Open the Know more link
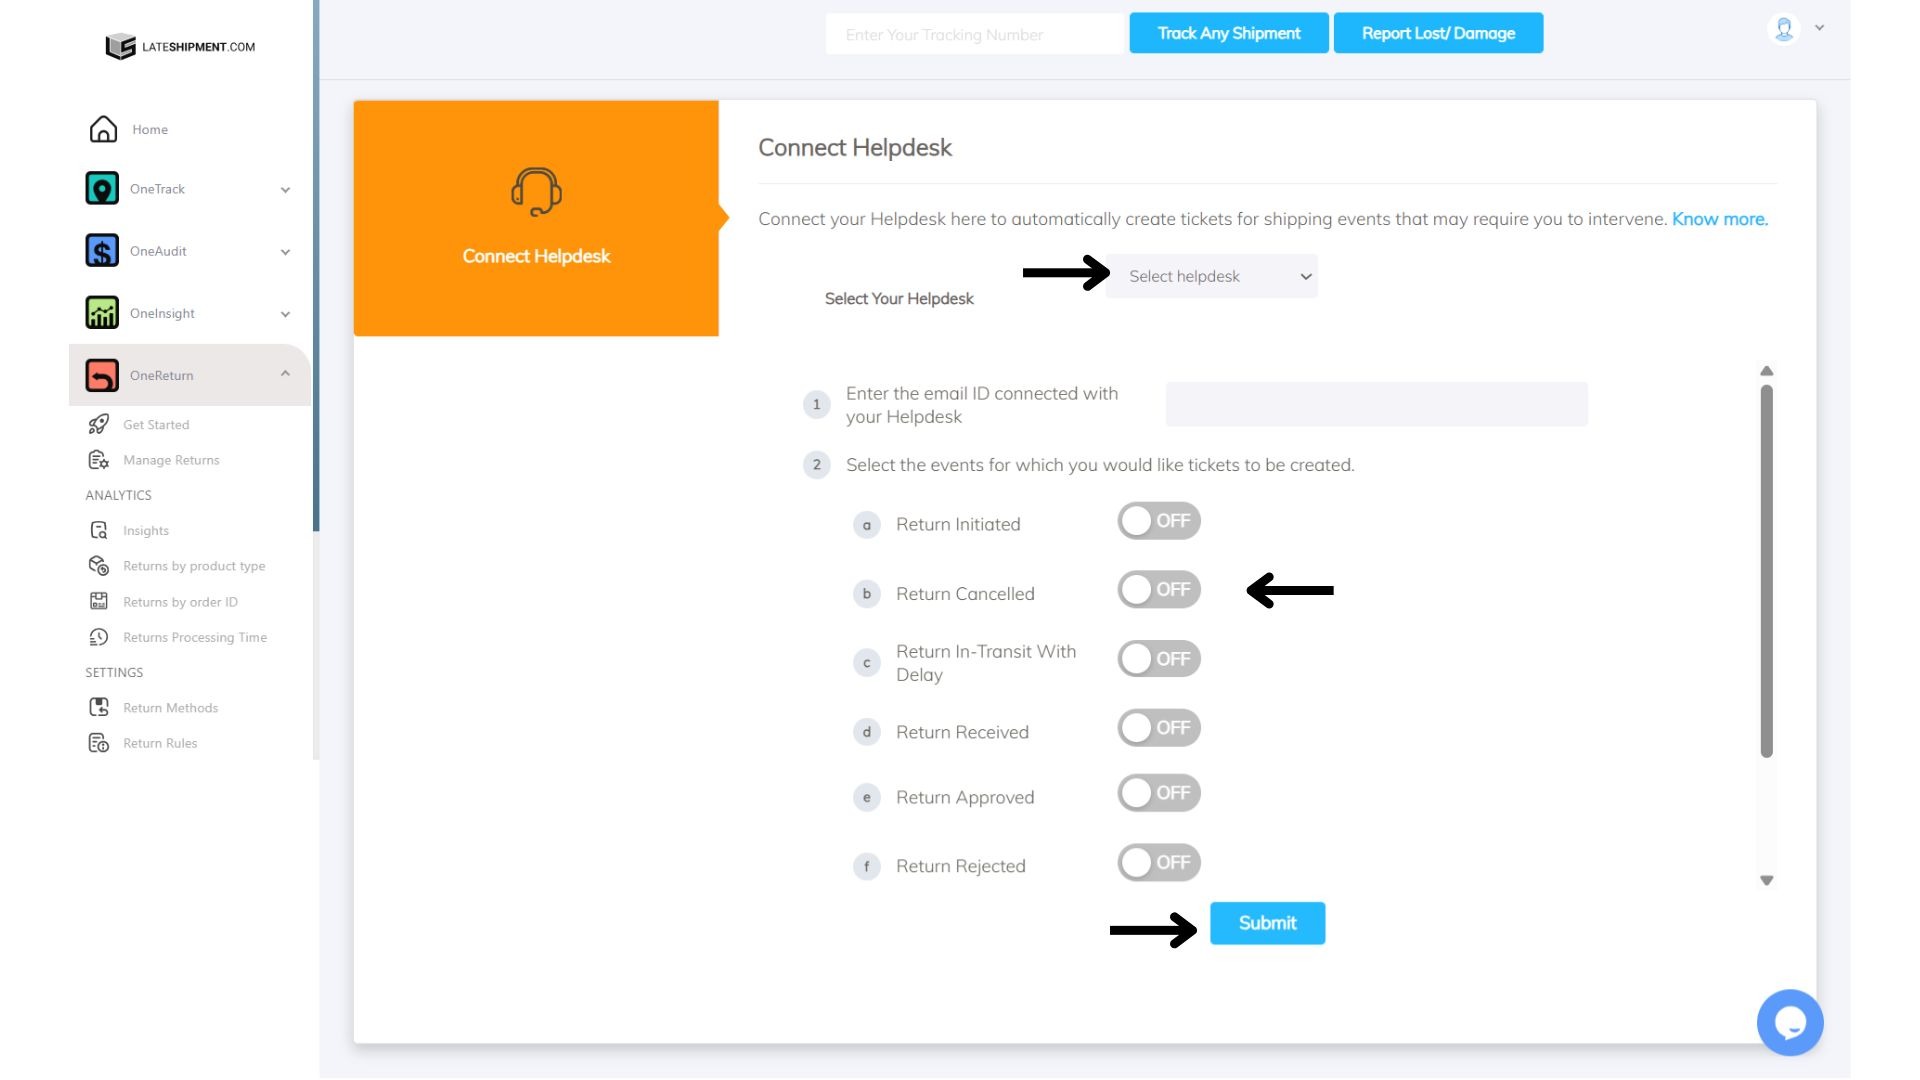1920x1080 pixels. pyautogui.click(x=1719, y=219)
